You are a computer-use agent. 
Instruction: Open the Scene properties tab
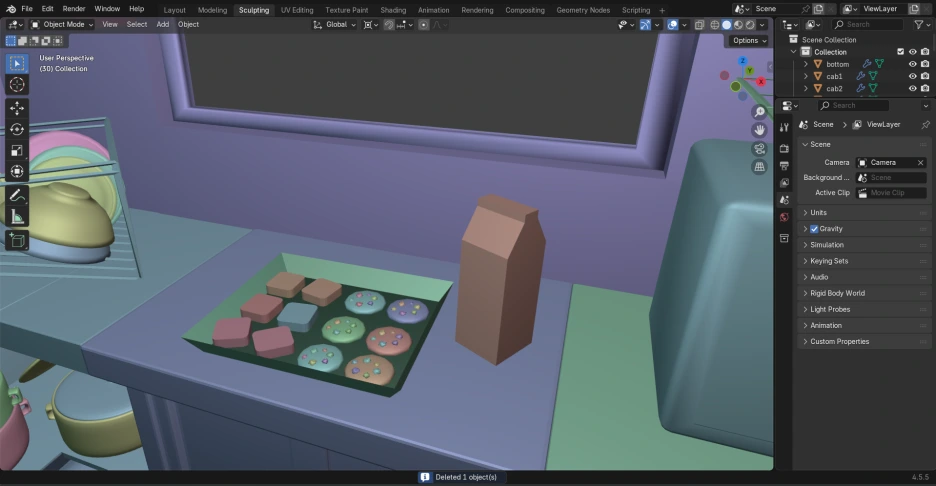784,200
